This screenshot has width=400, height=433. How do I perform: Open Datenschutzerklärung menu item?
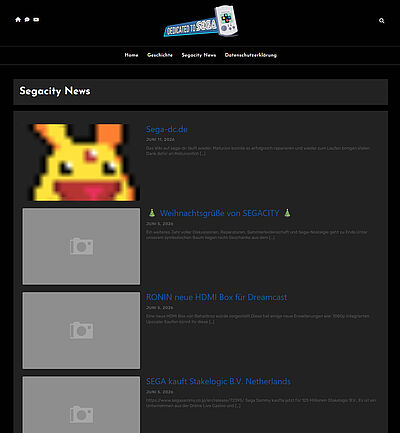[x=251, y=55]
